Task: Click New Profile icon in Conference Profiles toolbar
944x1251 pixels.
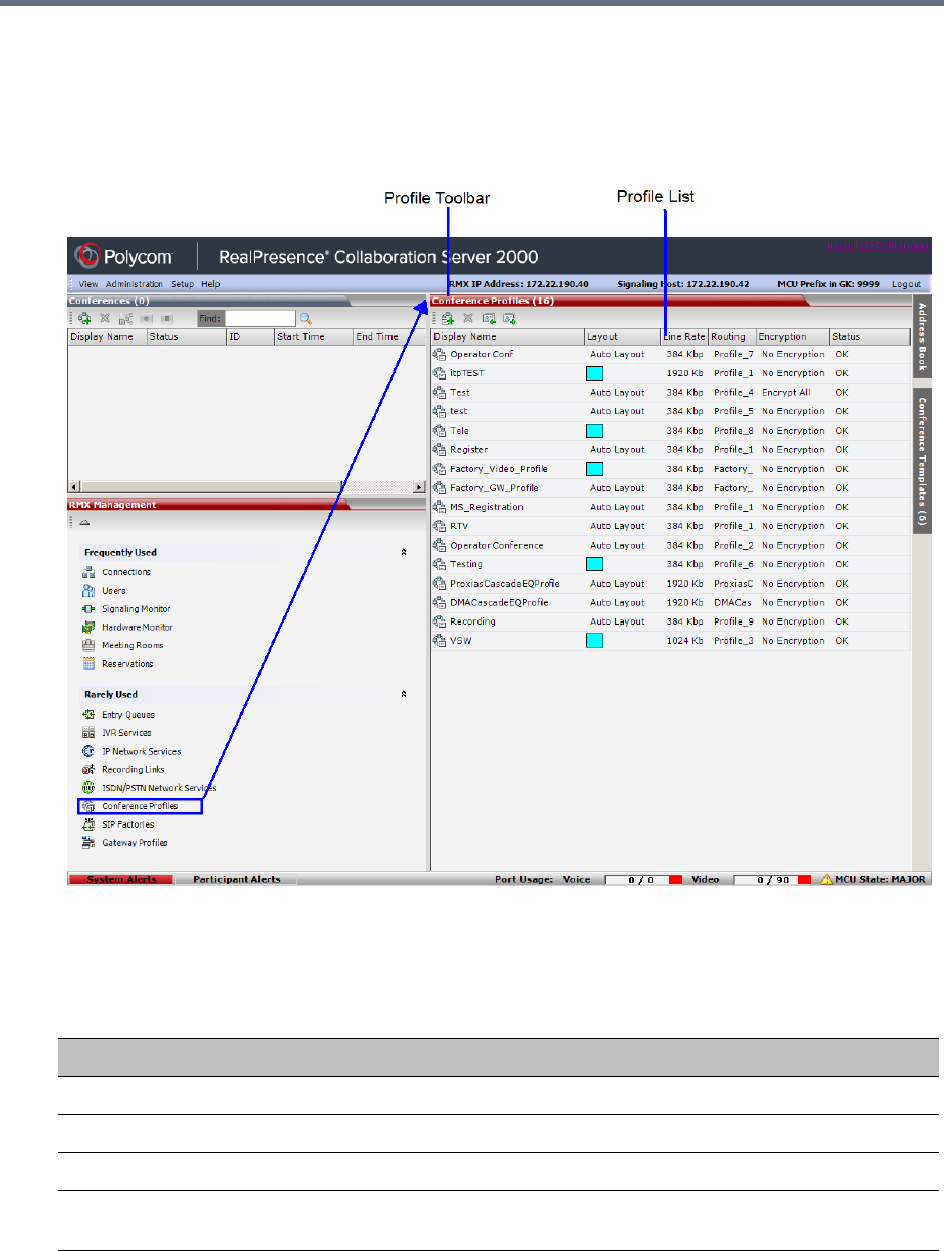Action: click(x=448, y=318)
